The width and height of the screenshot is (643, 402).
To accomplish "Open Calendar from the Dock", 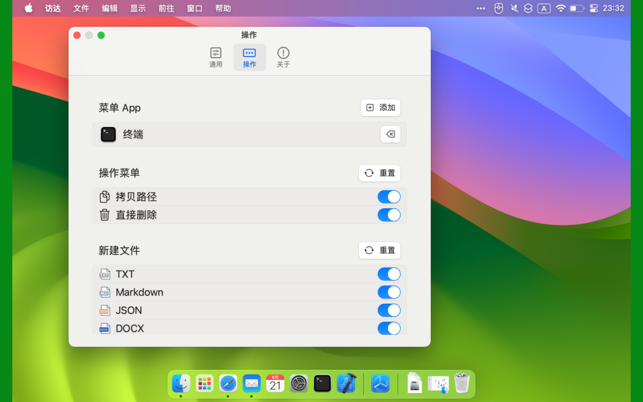I will [x=275, y=384].
